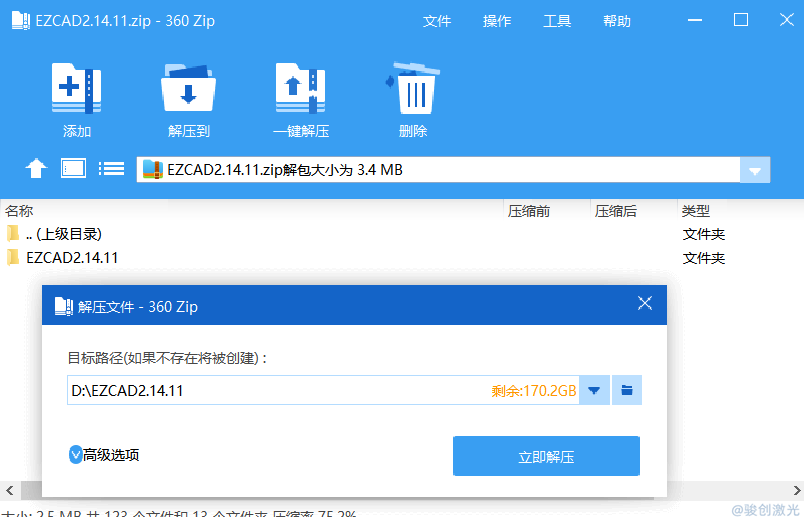The image size is (804, 517).
Task: Click the 删除 (Delete) trash icon
Action: (x=413, y=88)
